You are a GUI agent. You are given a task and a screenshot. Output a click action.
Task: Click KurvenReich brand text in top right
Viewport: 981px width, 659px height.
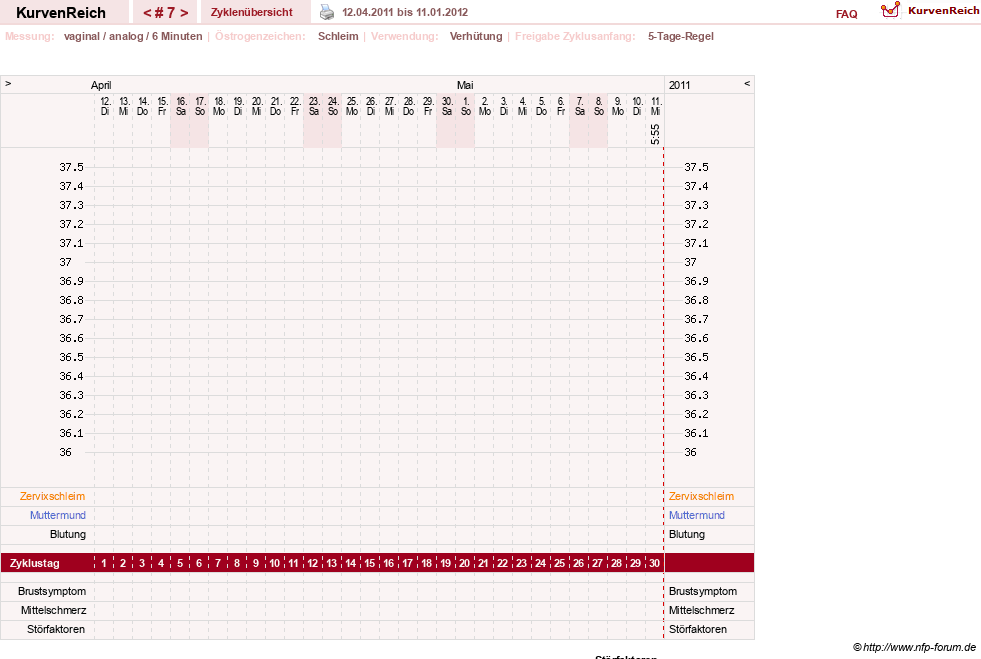point(943,11)
